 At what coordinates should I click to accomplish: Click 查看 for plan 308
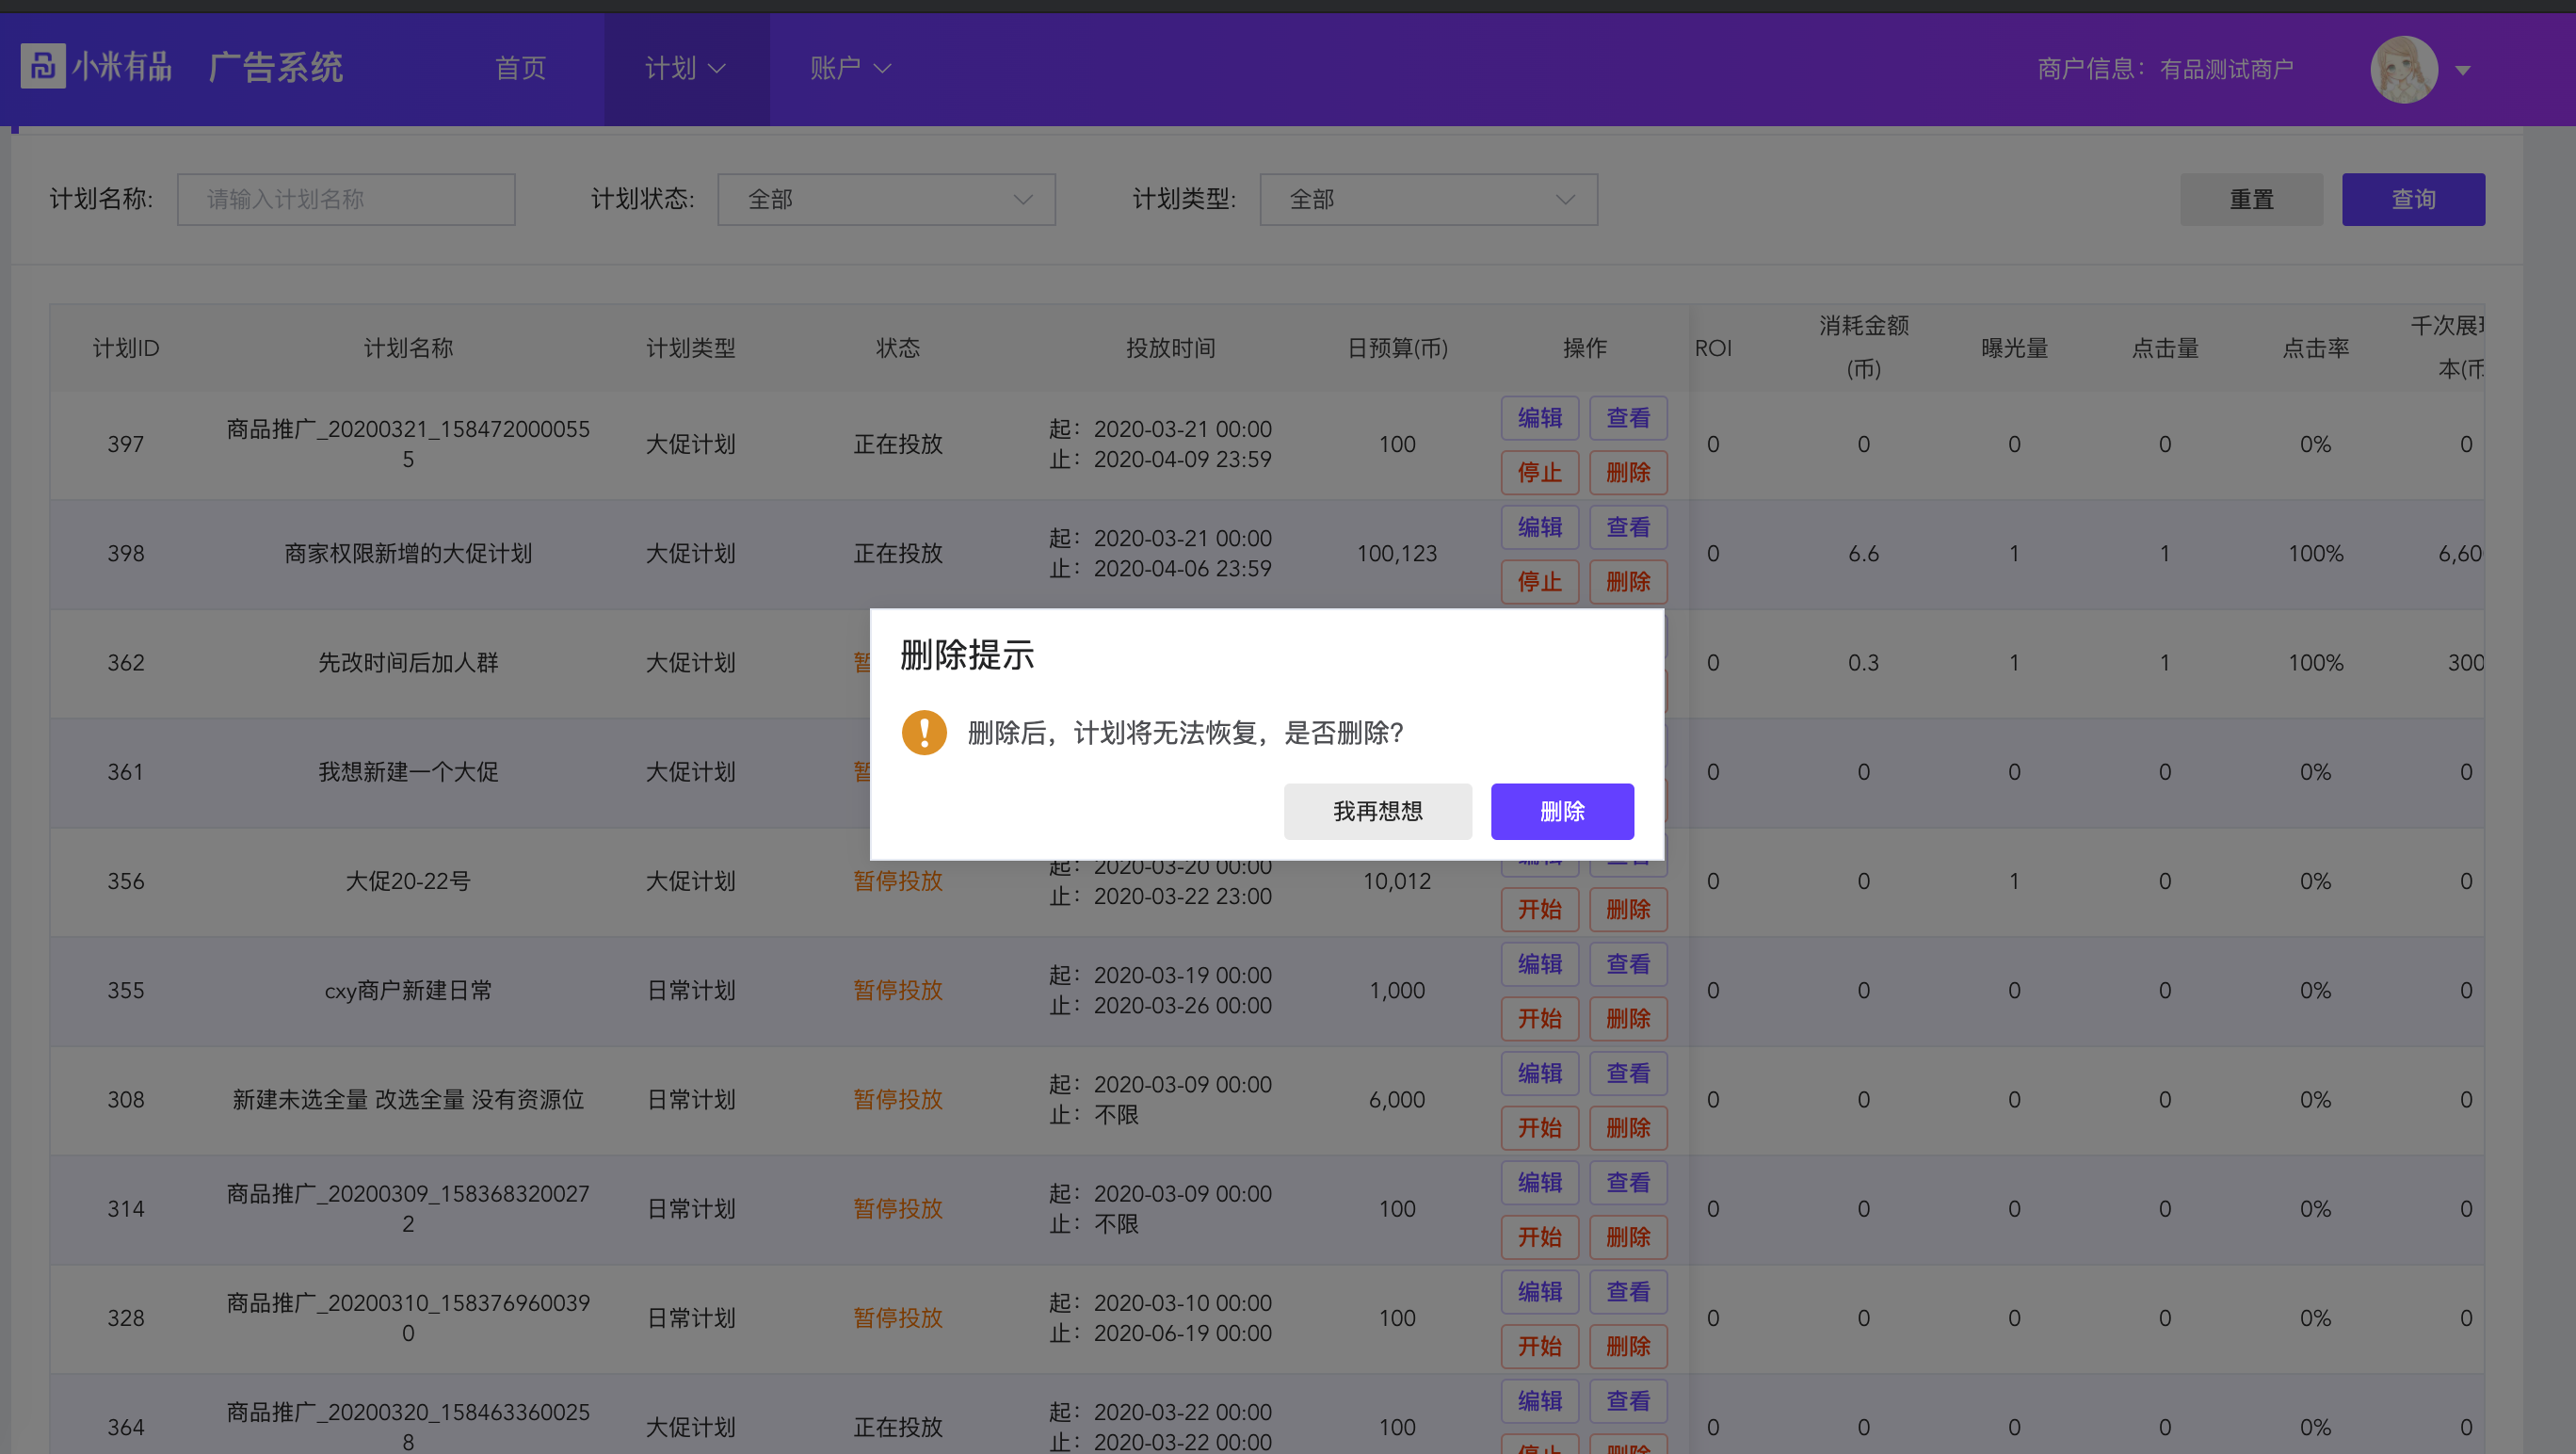[1628, 1073]
